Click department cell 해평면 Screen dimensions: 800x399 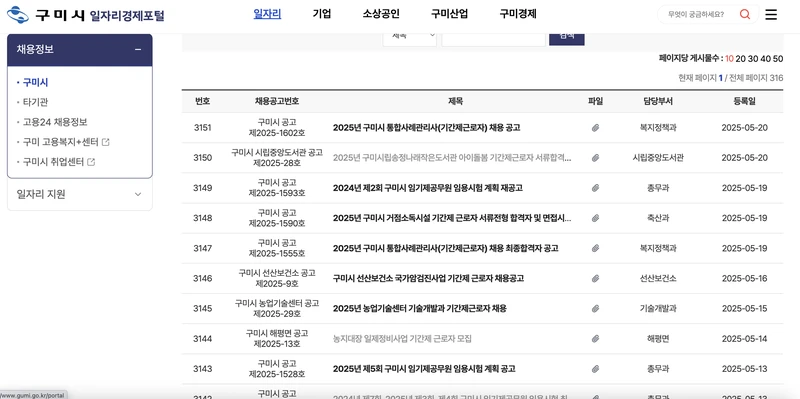pos(658,338)
